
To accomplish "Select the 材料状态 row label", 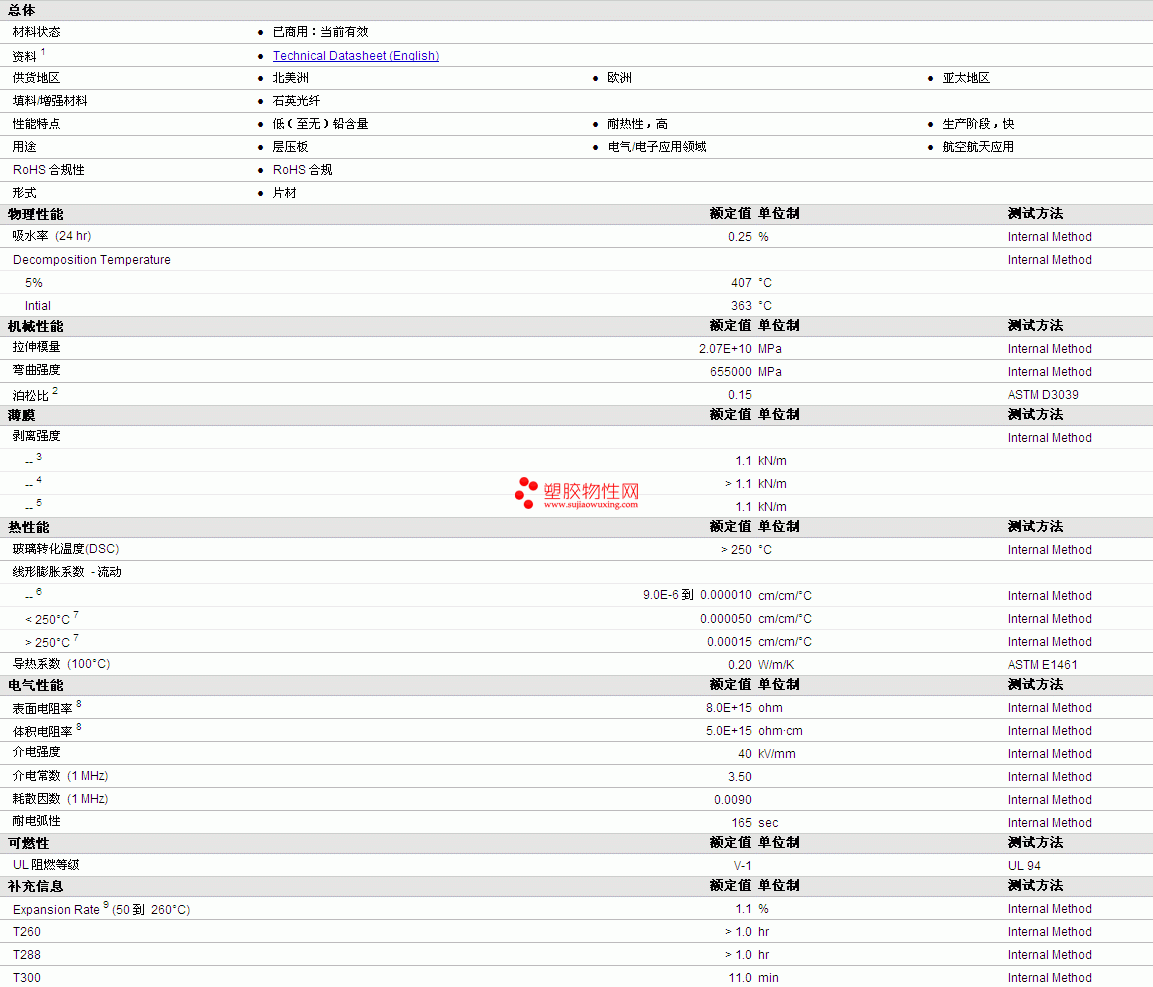I will (37, 32).
